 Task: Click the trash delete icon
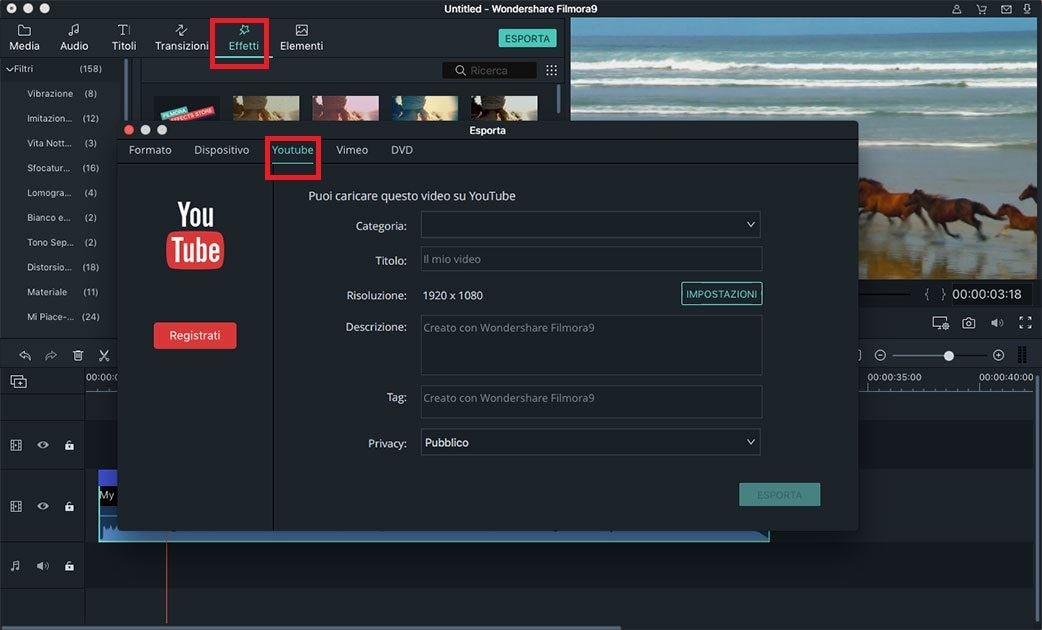coord(78,356)
